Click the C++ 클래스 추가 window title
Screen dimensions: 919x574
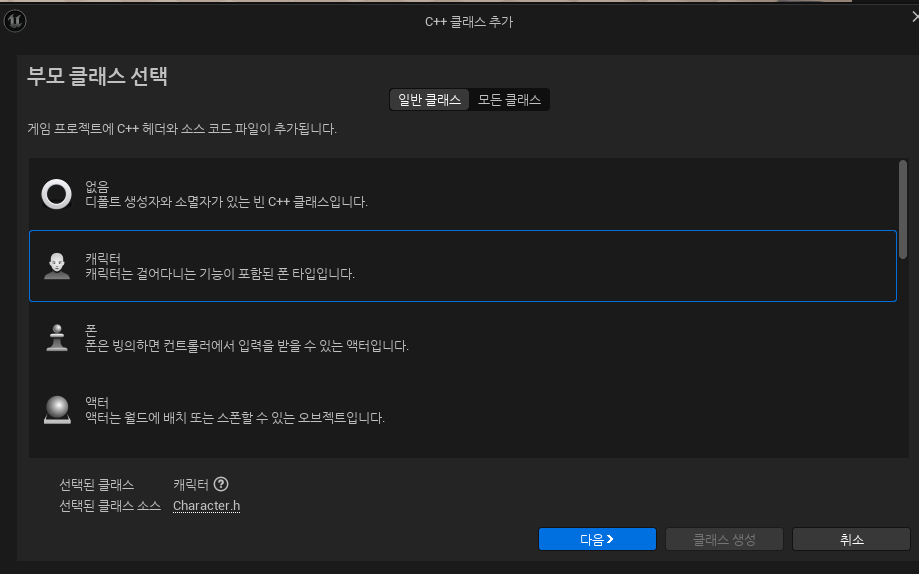tap(469, 22)
